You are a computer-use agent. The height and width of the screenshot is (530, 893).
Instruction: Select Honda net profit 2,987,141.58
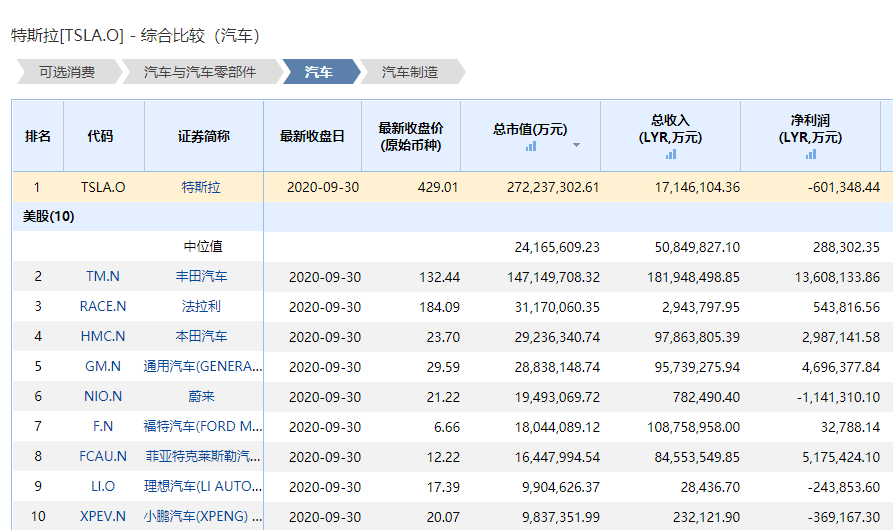point(841,337)
